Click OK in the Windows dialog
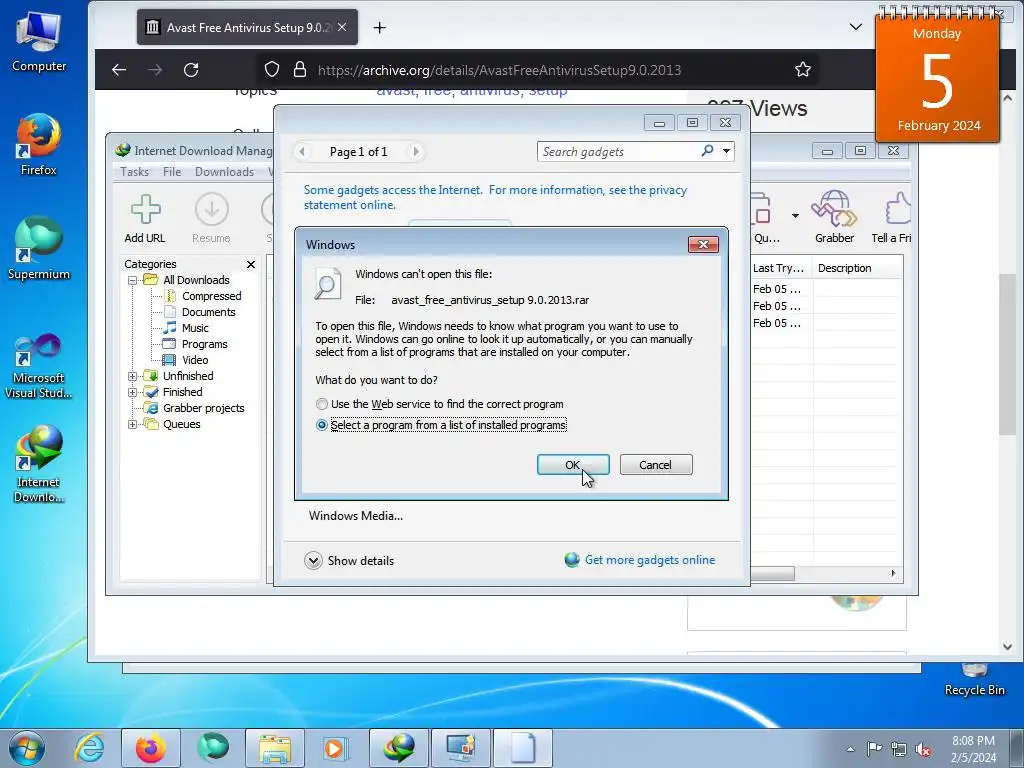The width and height of the screenshot is (1024, 768). point(573,465)
